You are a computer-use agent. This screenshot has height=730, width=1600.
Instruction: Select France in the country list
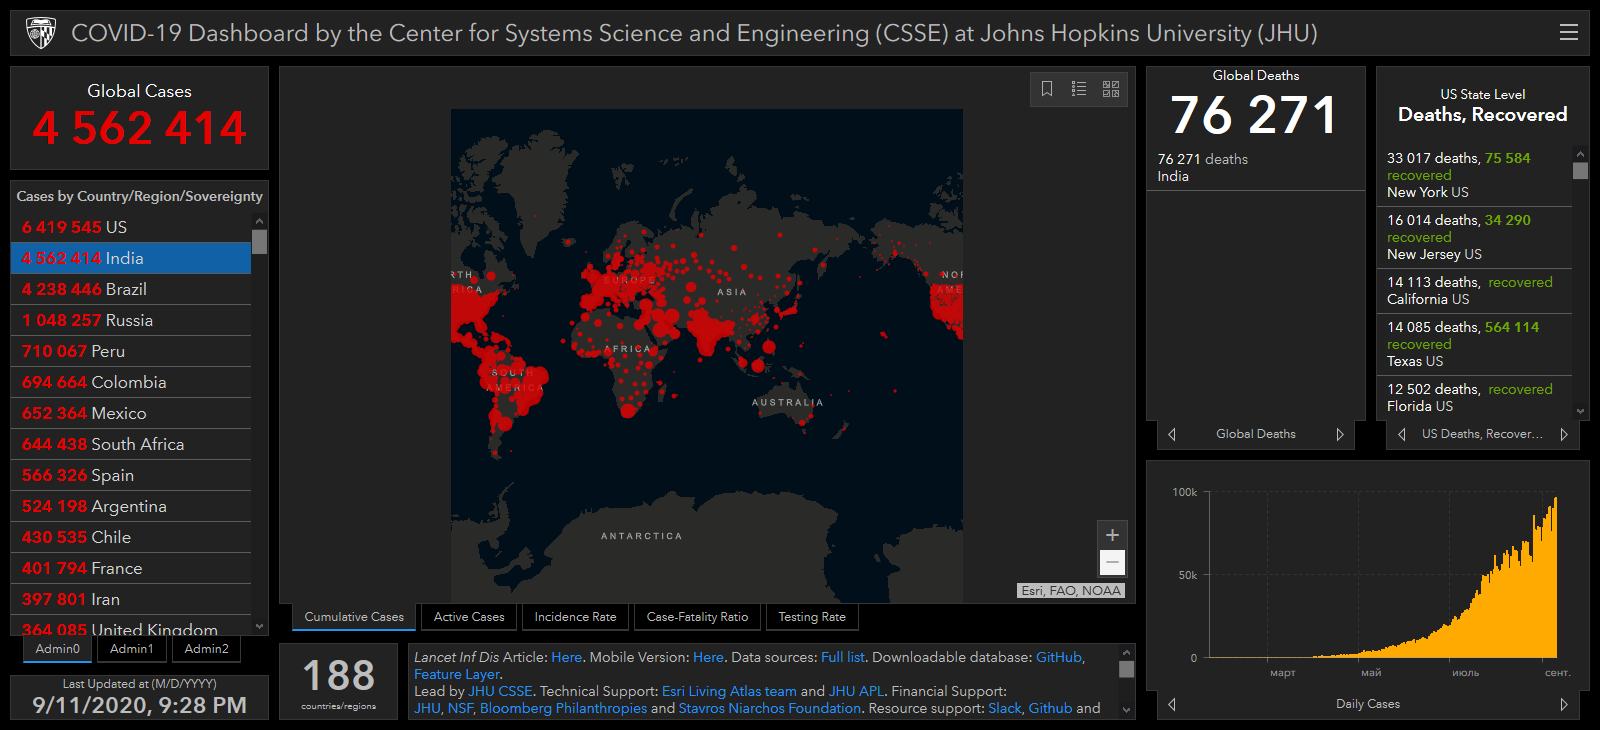tap(131, 568)
